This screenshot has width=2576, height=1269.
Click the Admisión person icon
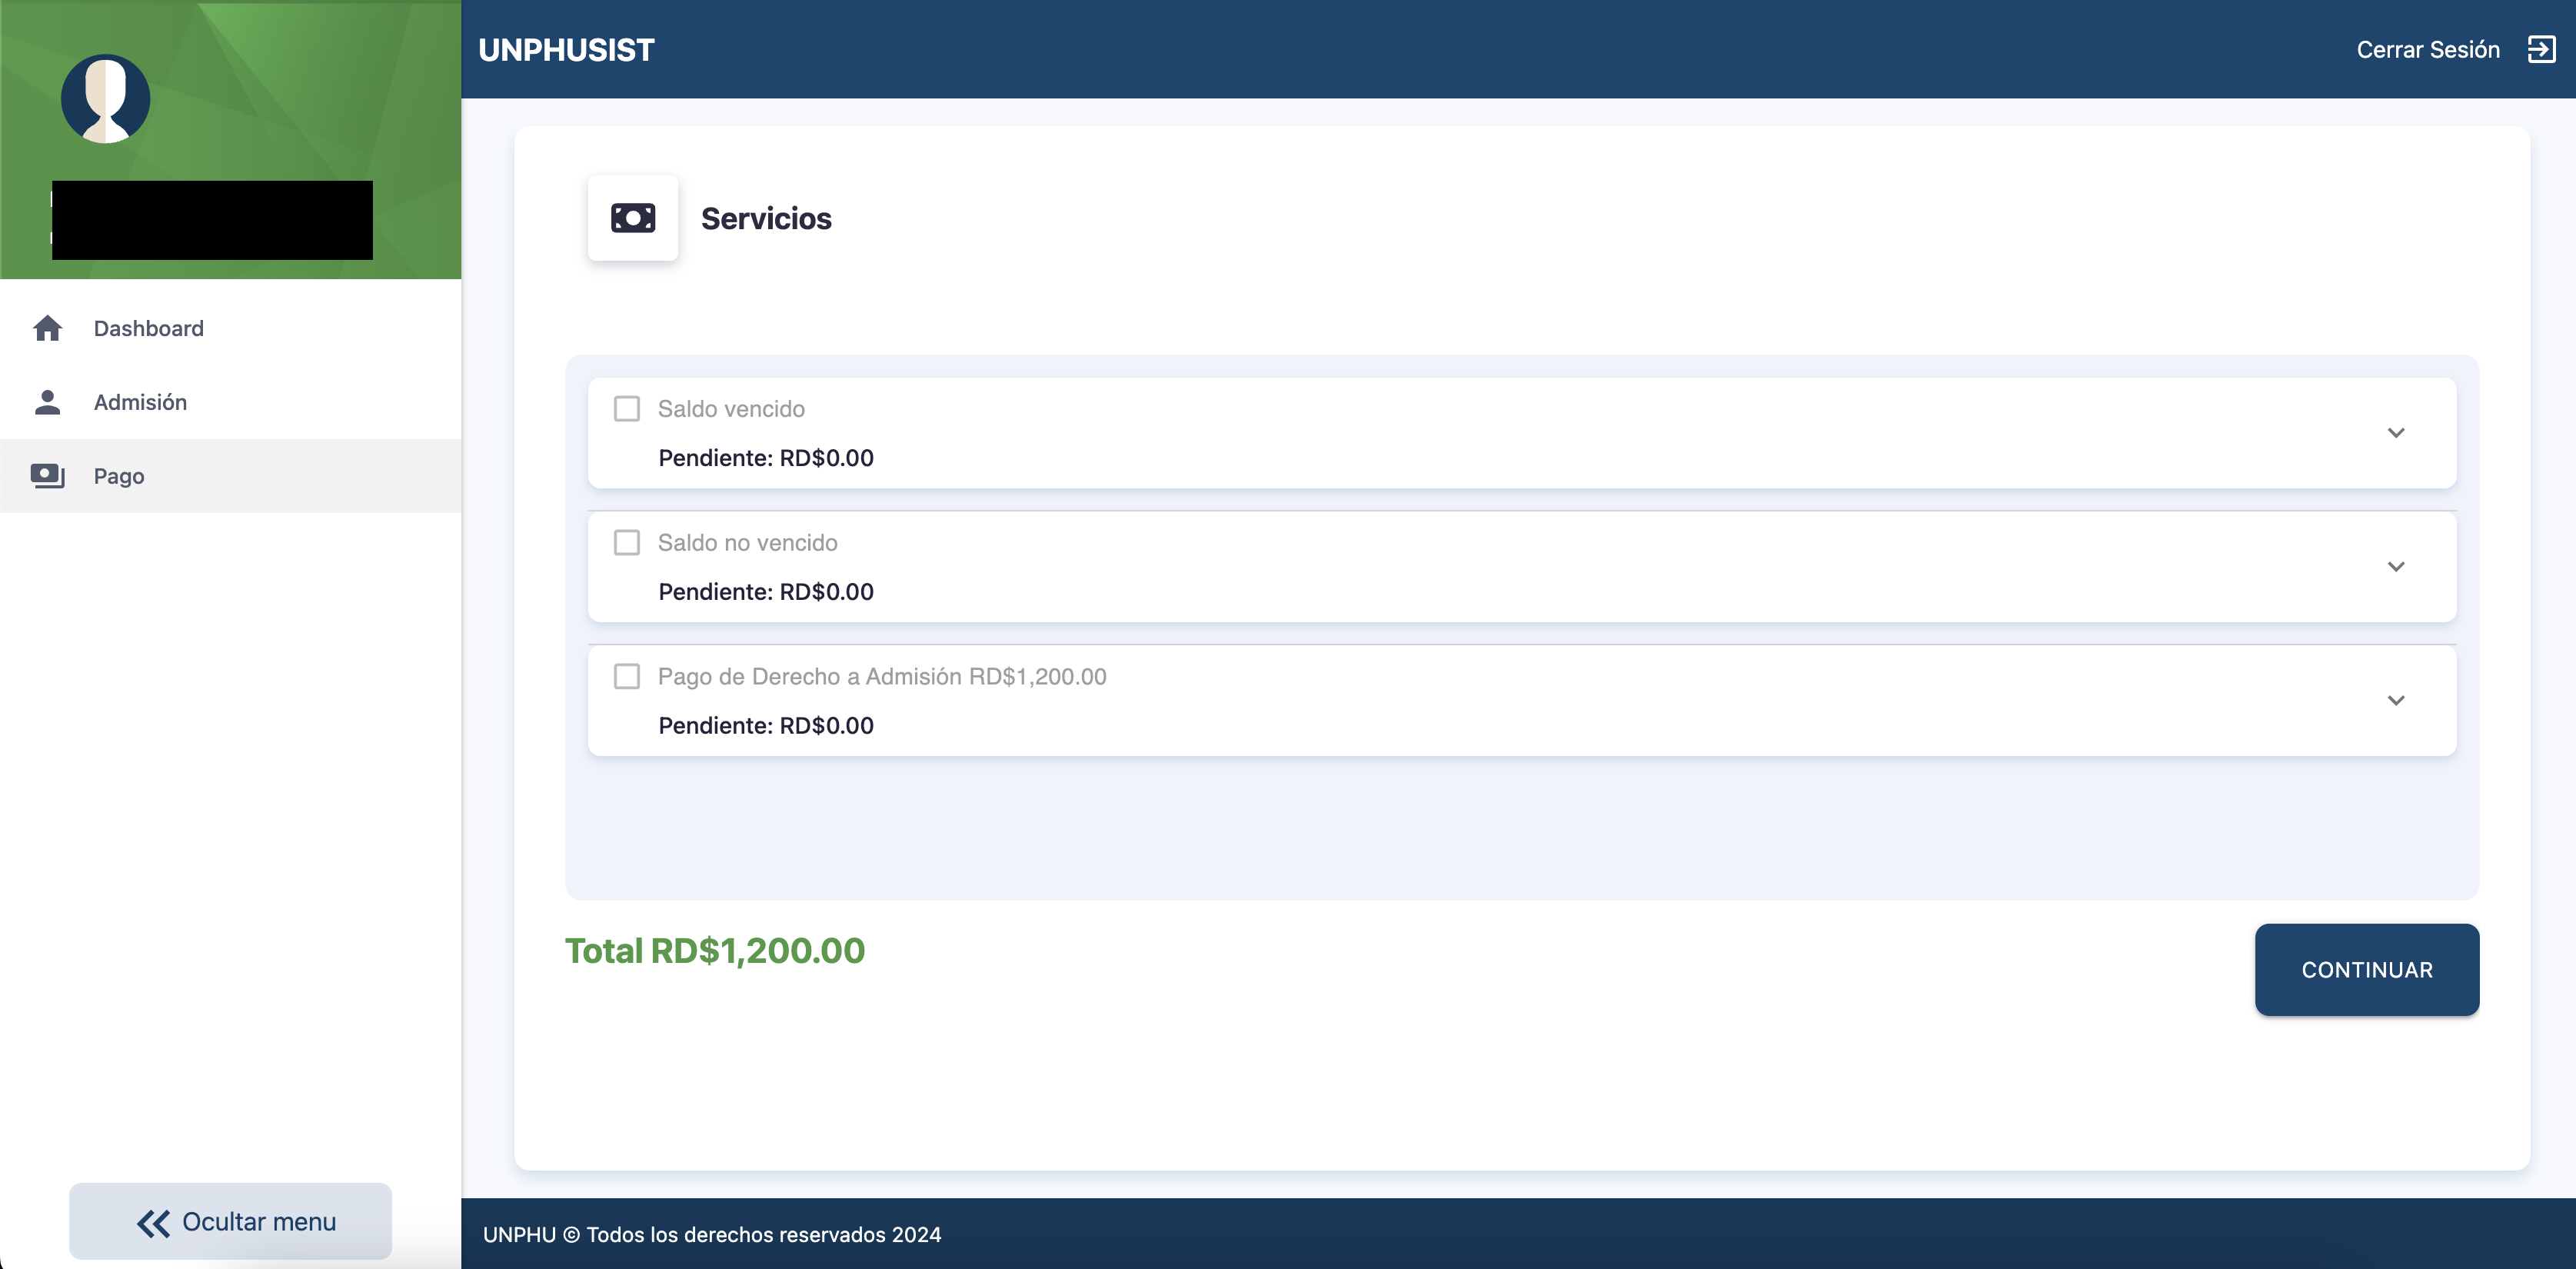[x=47, y=402]
